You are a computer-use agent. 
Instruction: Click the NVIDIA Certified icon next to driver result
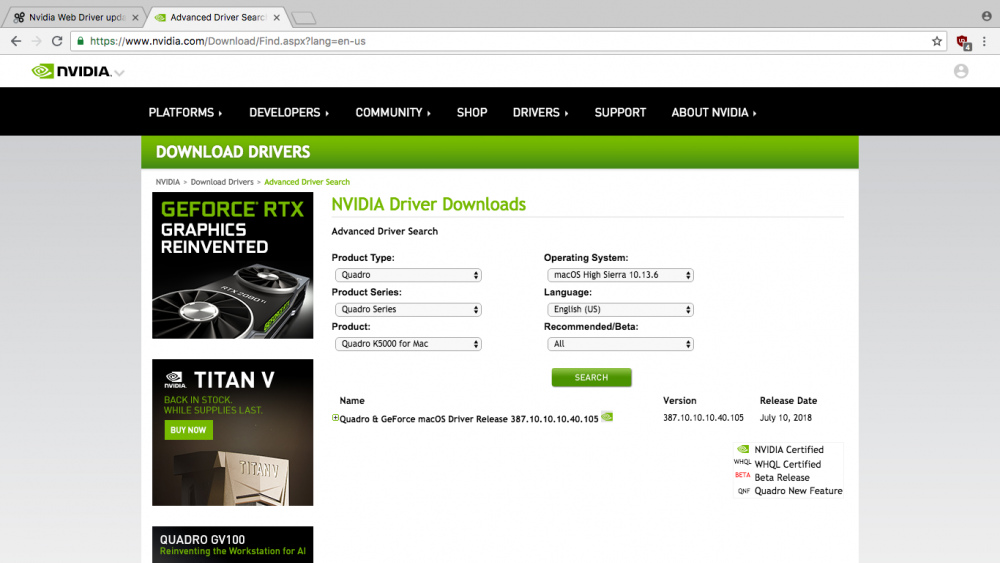(x=607, y=417)
